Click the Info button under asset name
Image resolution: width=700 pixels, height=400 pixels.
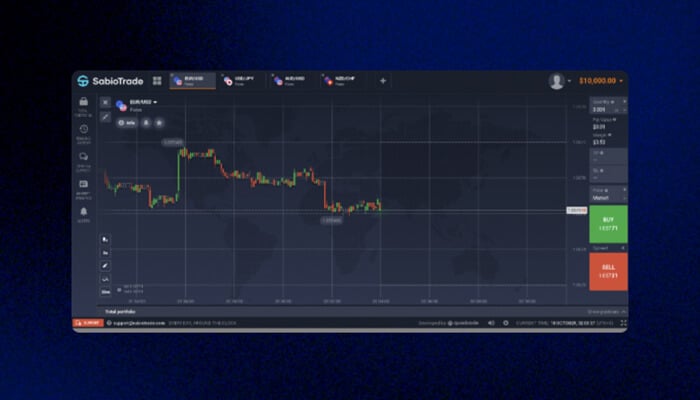[127, 123]
